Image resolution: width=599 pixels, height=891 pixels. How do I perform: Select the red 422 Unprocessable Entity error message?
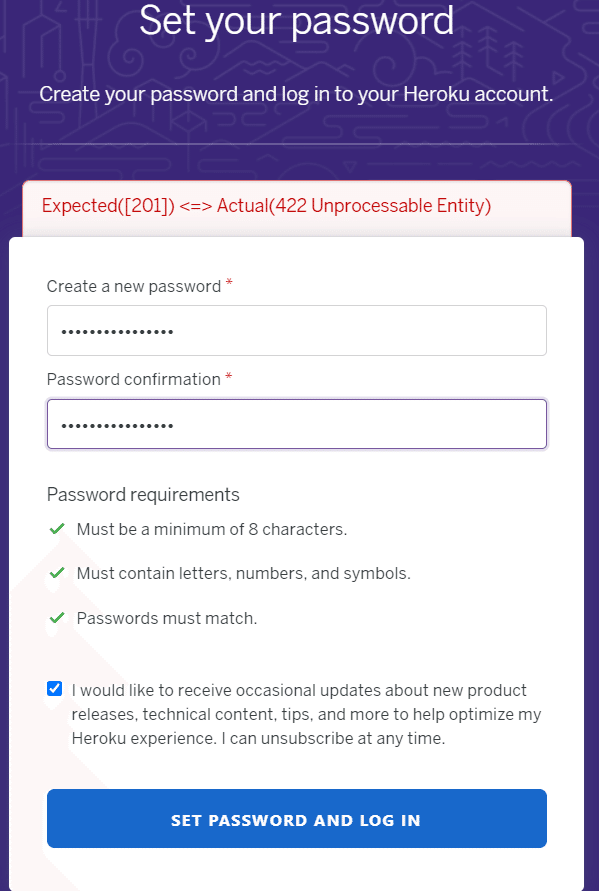pos(267,206)
